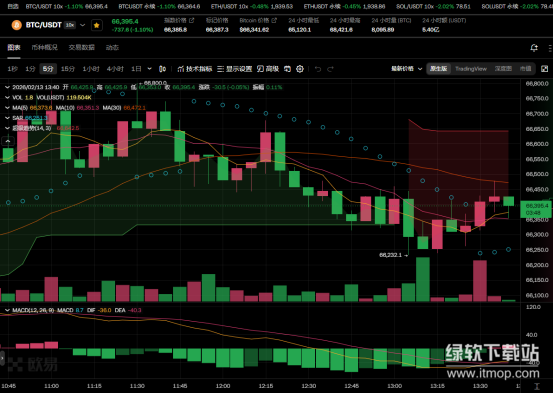554x393 pixels.
Task: Switch chart to 原生版 mode
Action: [x=438, y=69]
